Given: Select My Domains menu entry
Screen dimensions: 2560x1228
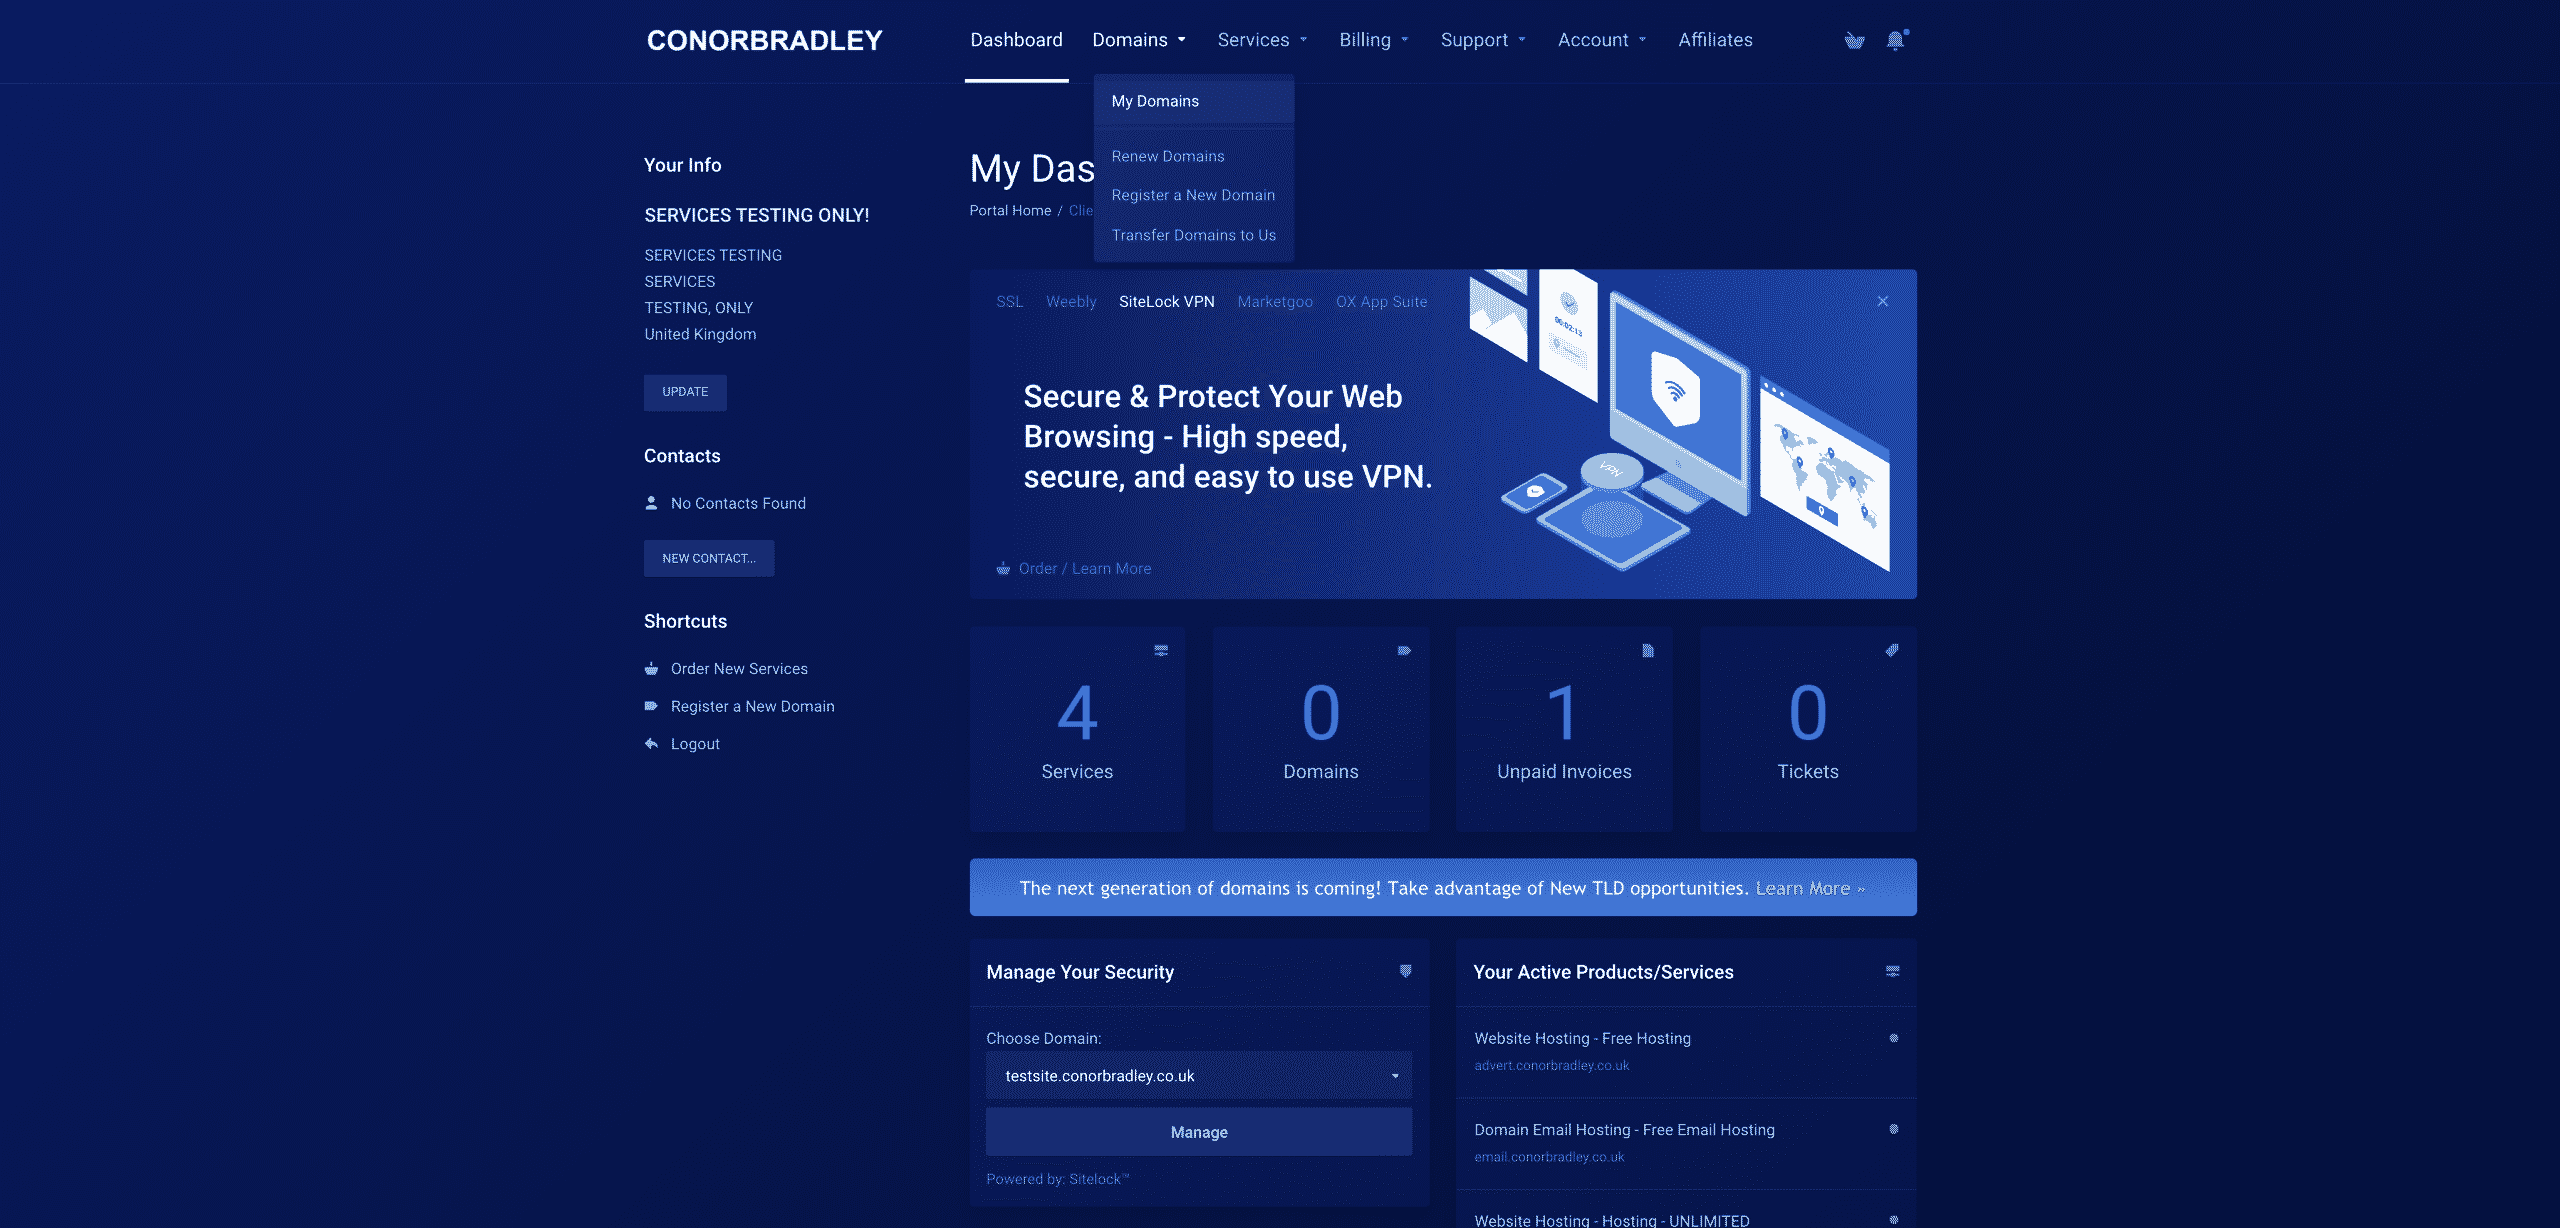Looking at the screenshot, I should pos(1194,101).
